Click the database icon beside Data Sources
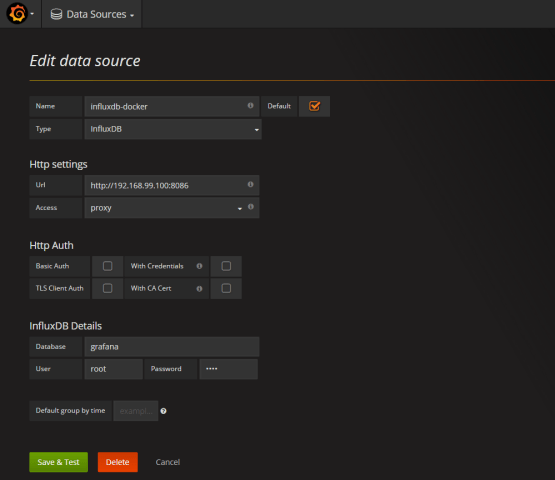The image size is (555, 480). tap(56, 14)
